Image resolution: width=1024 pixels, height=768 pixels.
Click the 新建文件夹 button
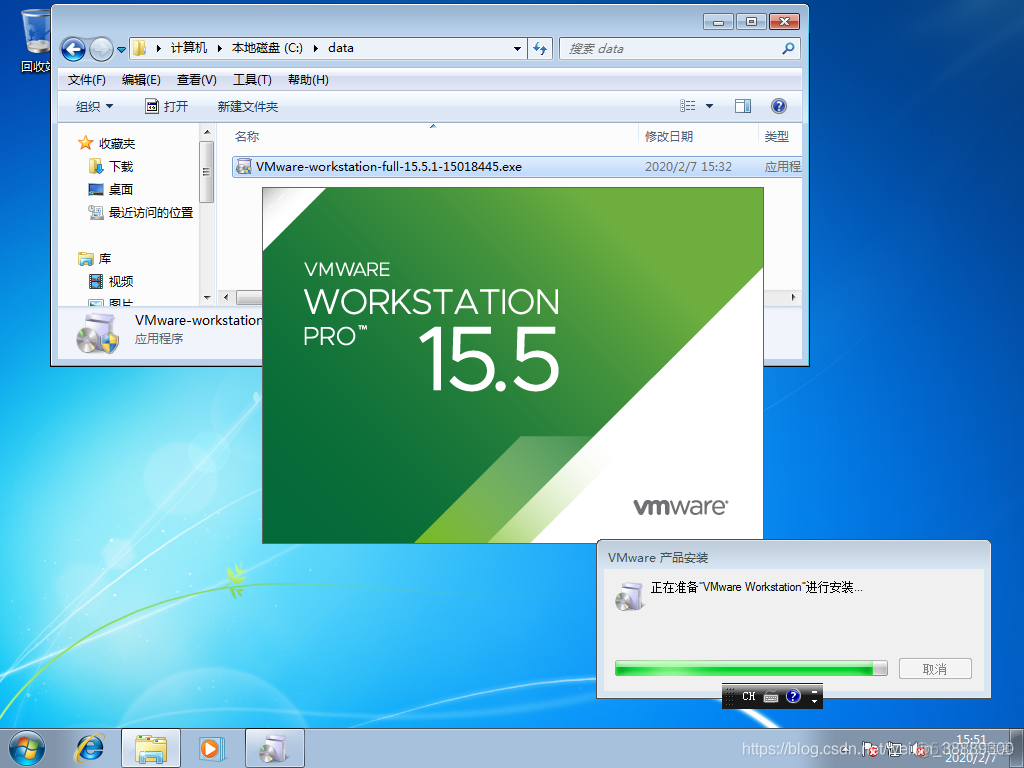248,106
